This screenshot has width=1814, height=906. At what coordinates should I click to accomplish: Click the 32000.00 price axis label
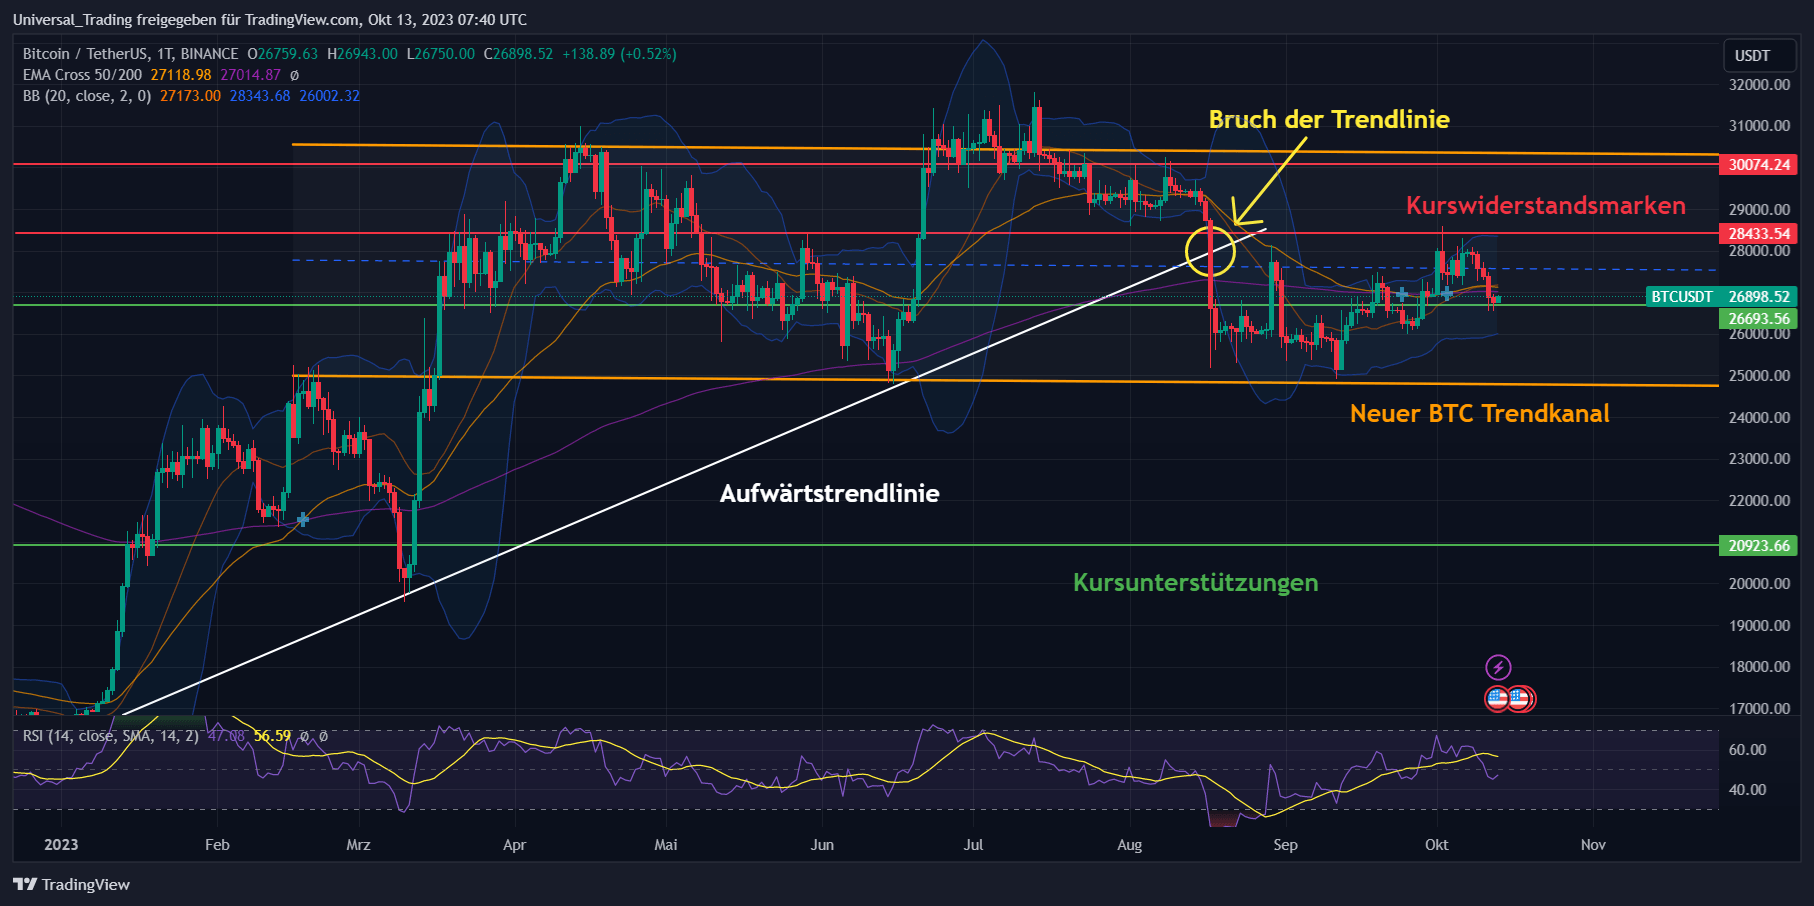click(x=1759, y=85)
